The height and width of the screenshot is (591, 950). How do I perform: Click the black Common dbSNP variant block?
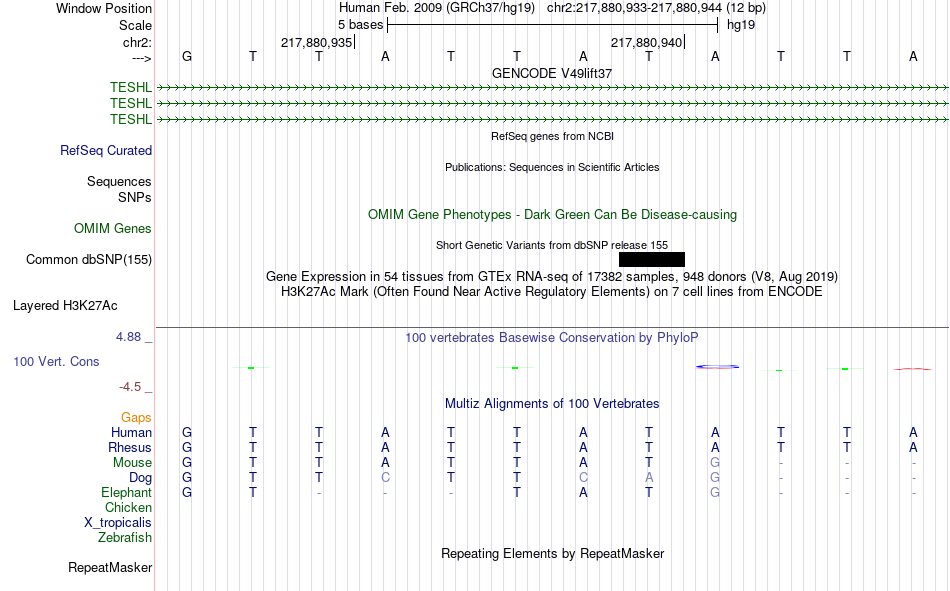652,259
